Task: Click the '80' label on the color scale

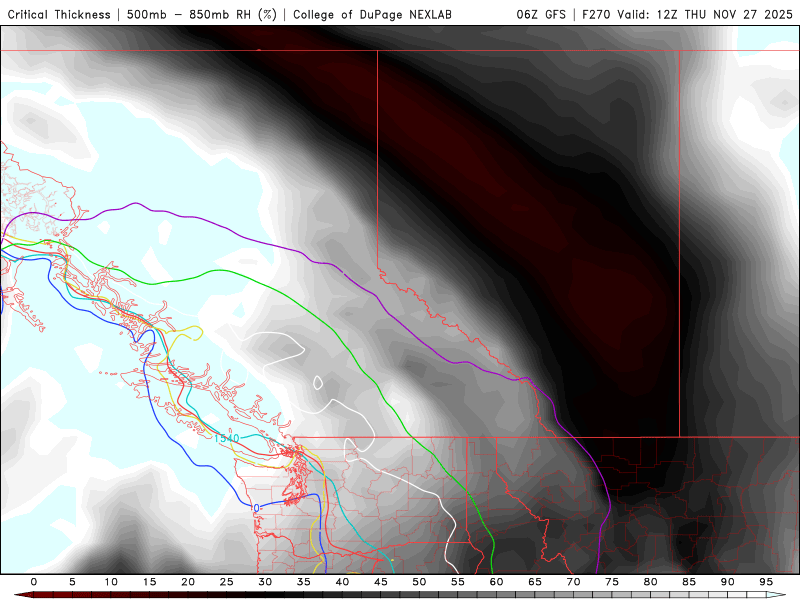Action: click(650, 582)
